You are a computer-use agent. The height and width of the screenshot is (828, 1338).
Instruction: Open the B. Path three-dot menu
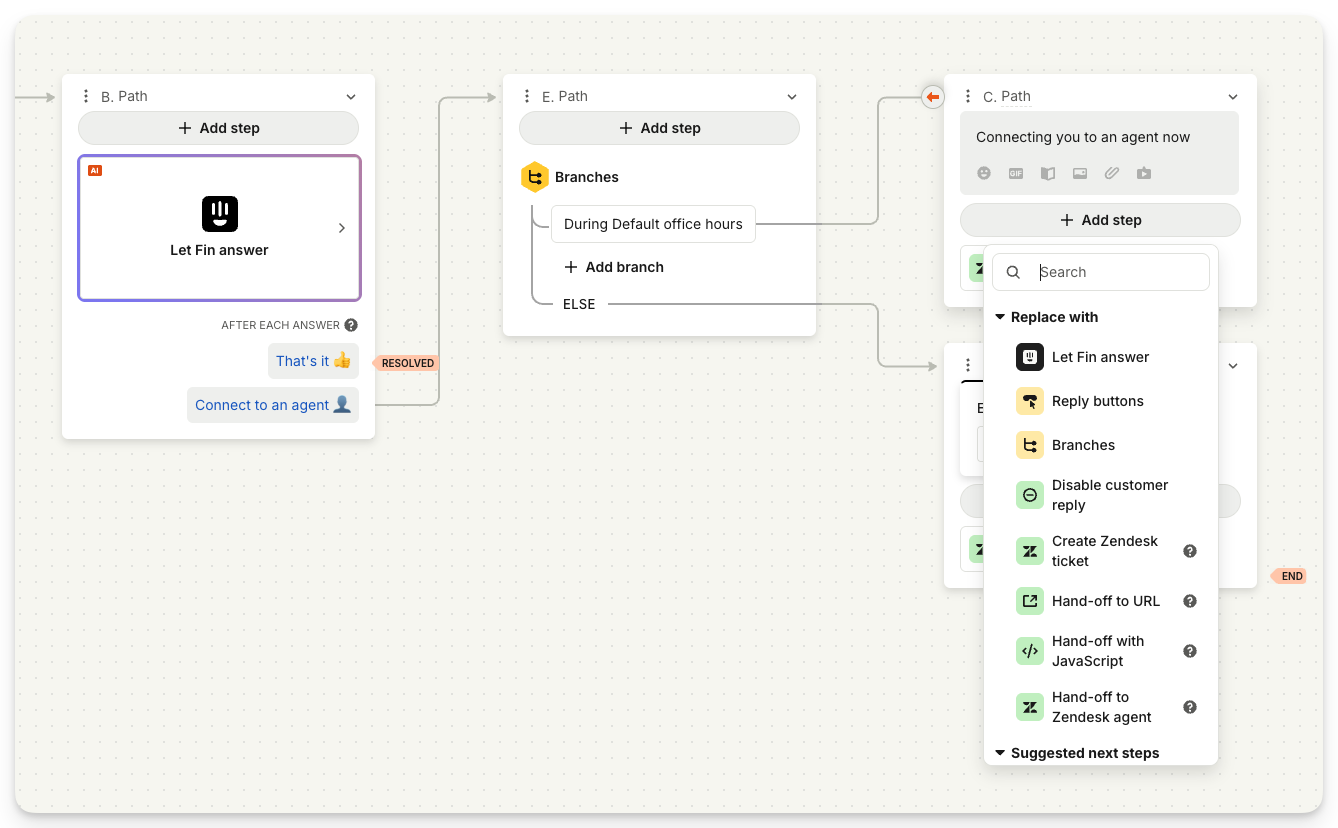click(x=86, y=97)
